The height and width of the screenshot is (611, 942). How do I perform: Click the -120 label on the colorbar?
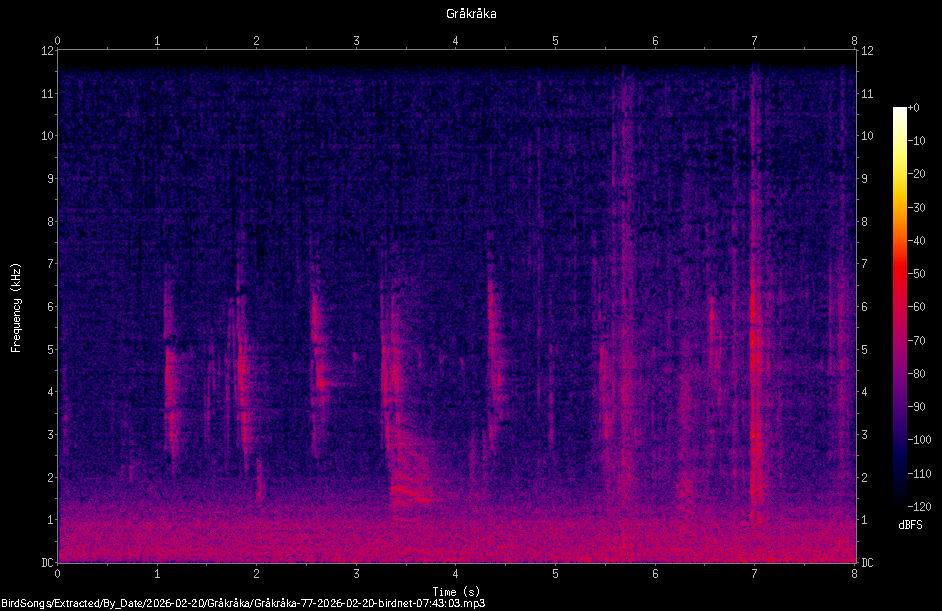coord(920,506)
